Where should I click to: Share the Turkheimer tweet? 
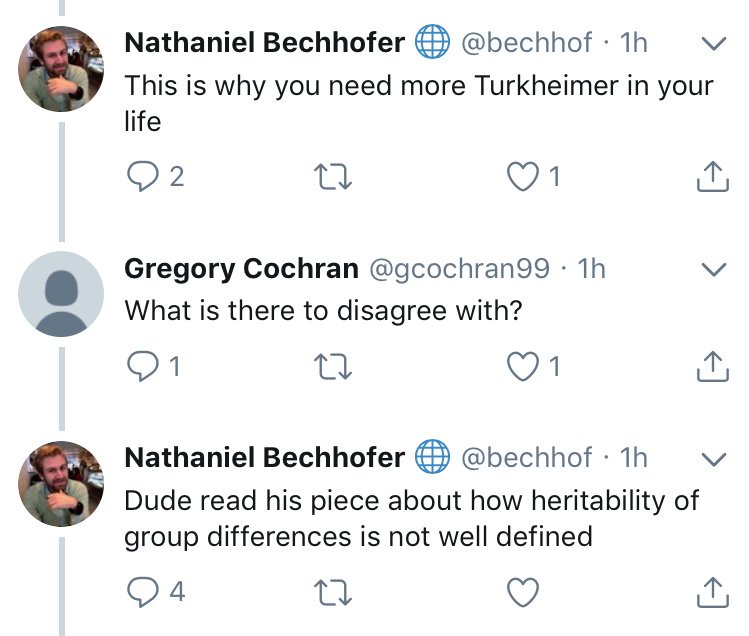pos(708,177)
